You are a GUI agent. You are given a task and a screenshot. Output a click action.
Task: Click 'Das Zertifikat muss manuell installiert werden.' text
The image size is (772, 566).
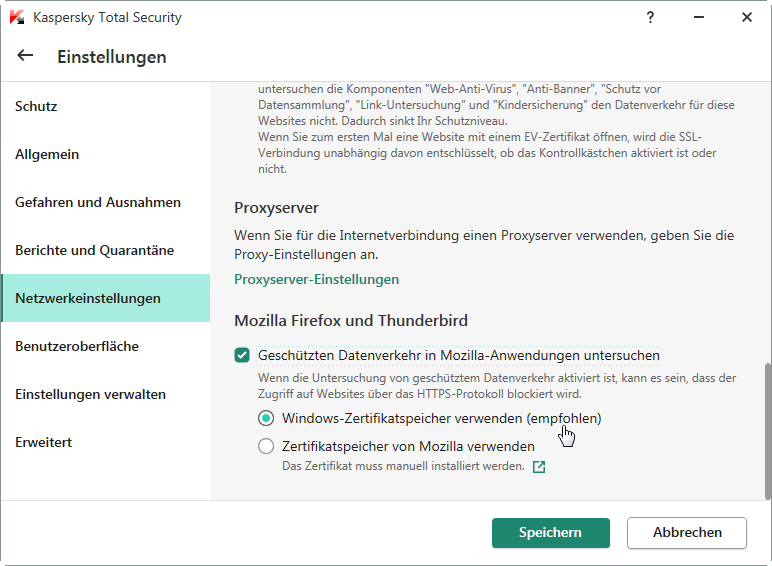click(x=403, y=466)
